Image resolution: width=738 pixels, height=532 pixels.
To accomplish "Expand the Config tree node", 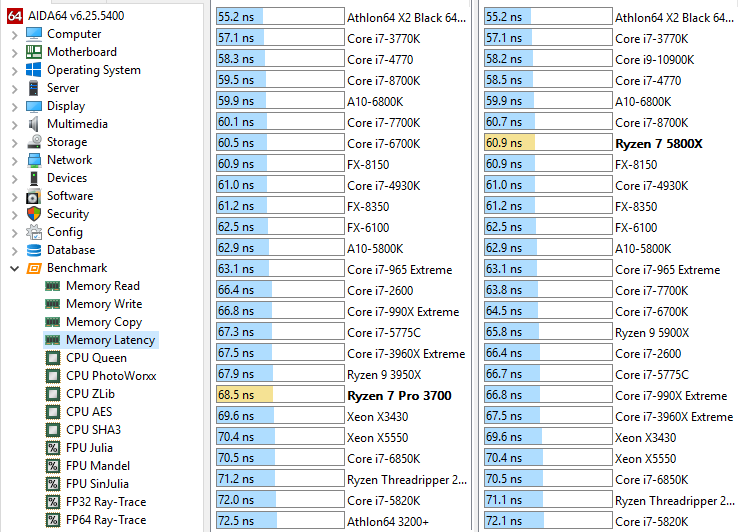I will [x=15, y=233].
